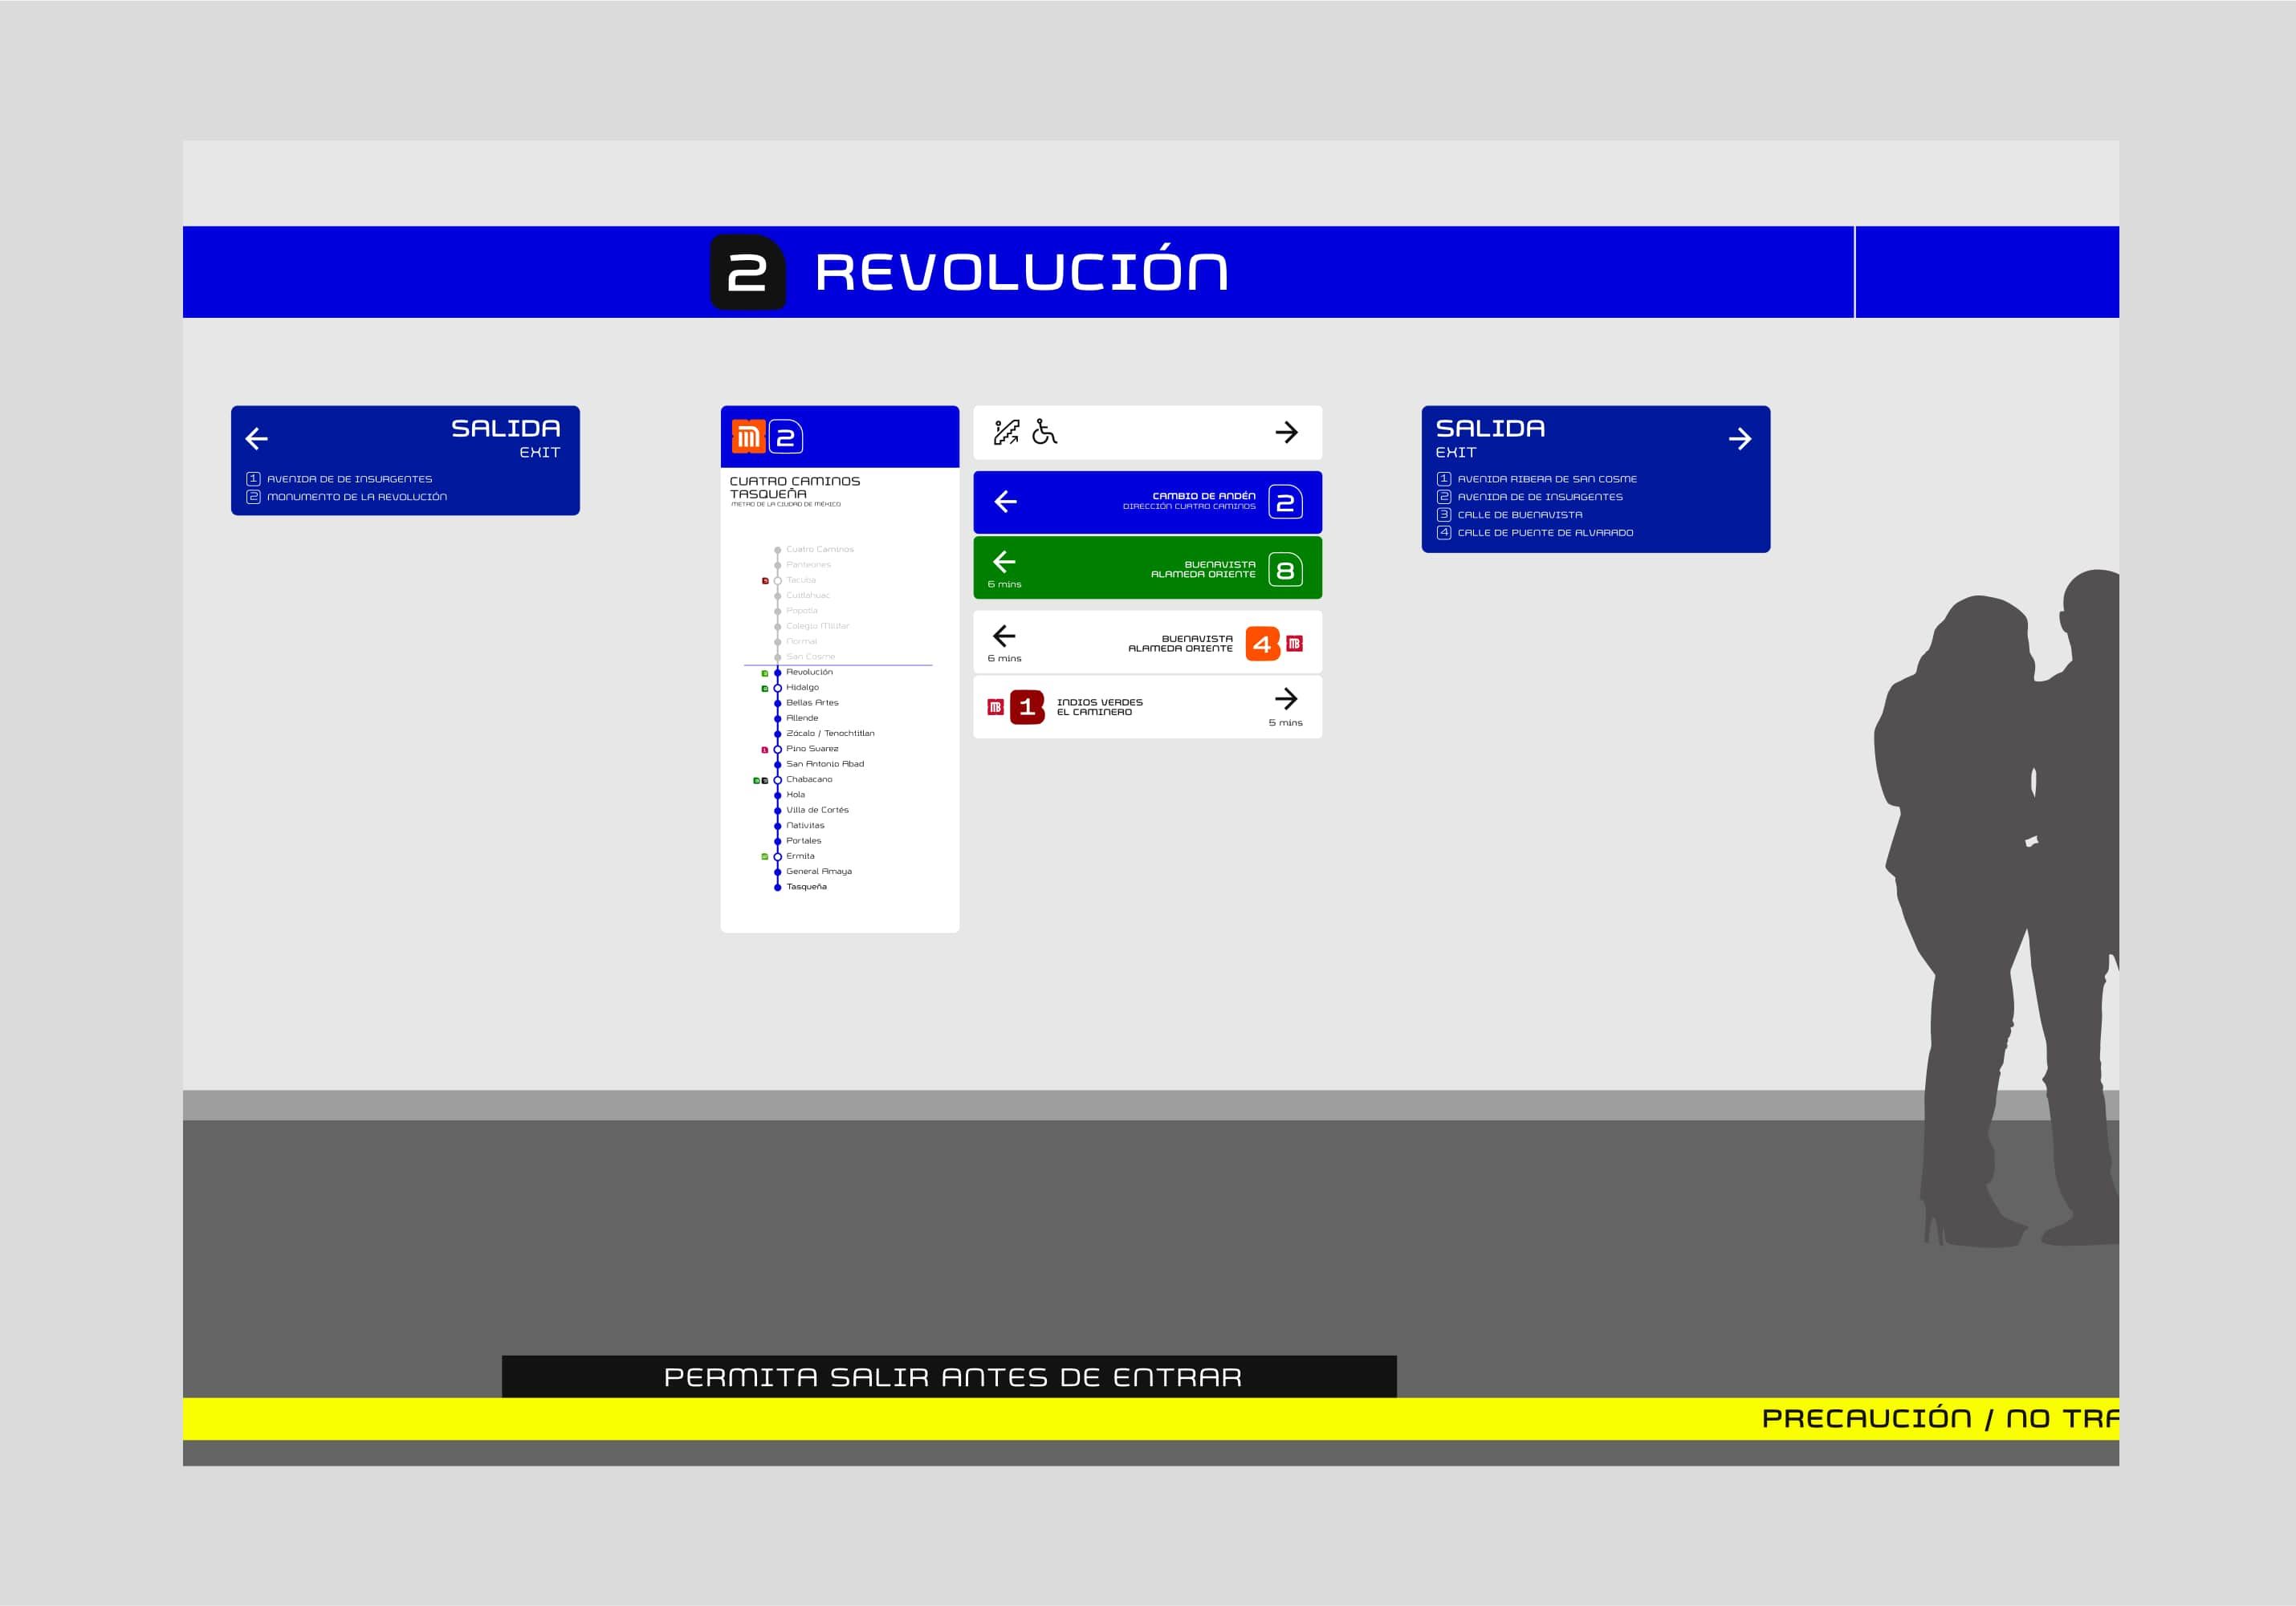
Task: Click the Tasqueña terminal station label
Action: point(806,886)
